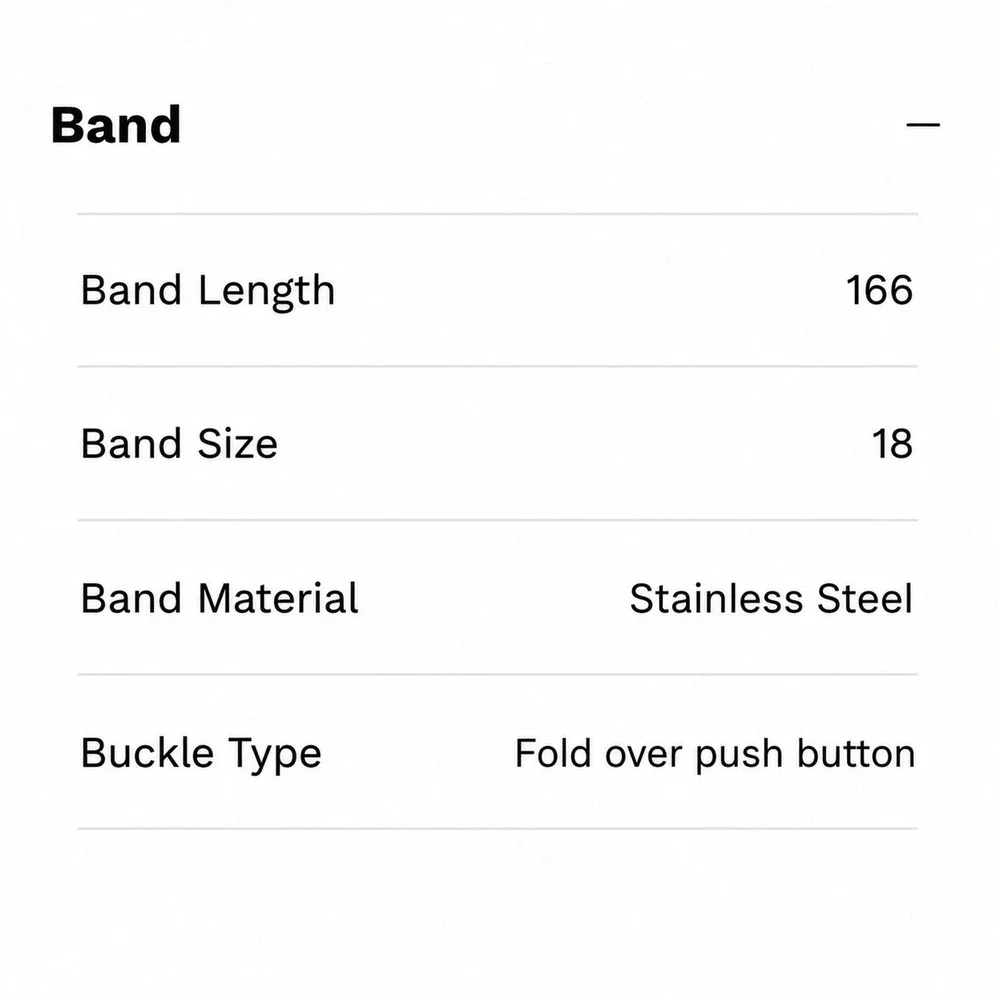Select the Band Length label
Viewport: 1000px width, 1000px height.
pyautogui.click(x=207, y=291)
